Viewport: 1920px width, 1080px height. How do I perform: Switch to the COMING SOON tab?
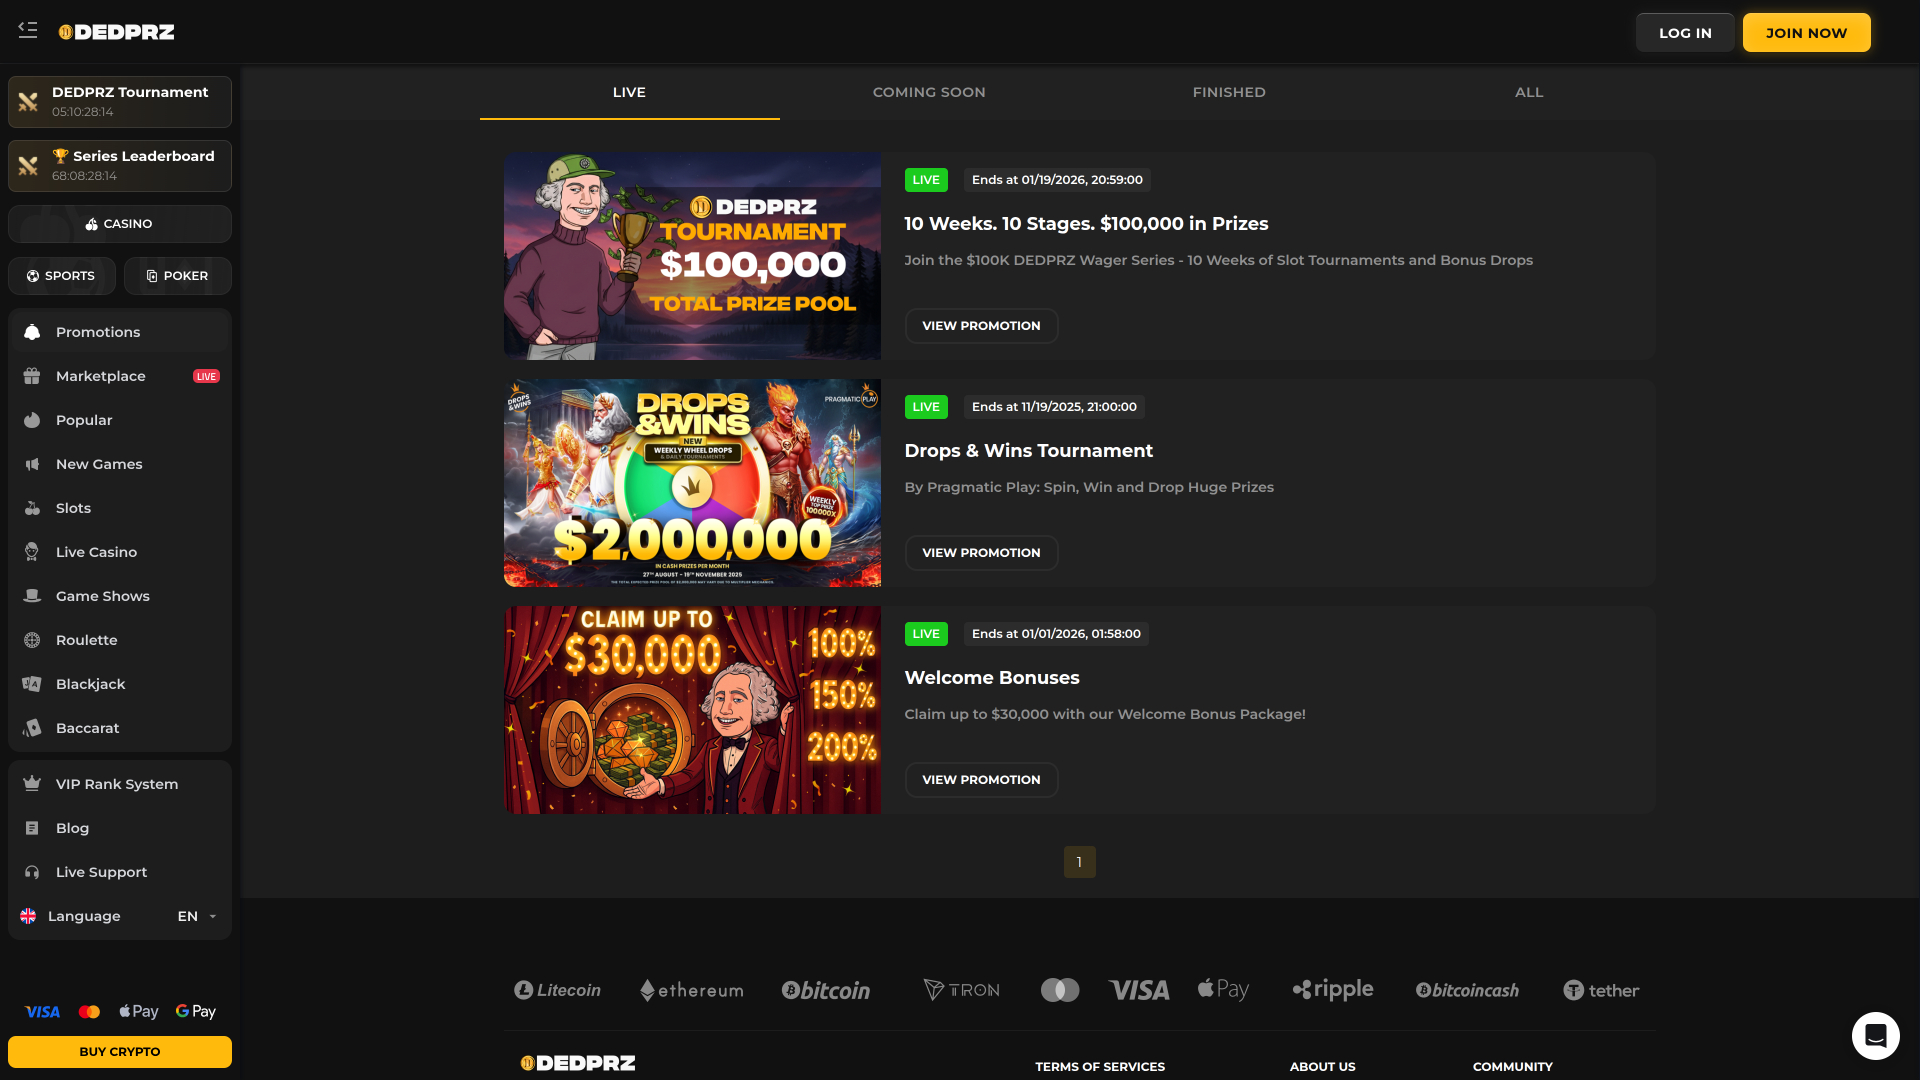click(x=929, y=92)
